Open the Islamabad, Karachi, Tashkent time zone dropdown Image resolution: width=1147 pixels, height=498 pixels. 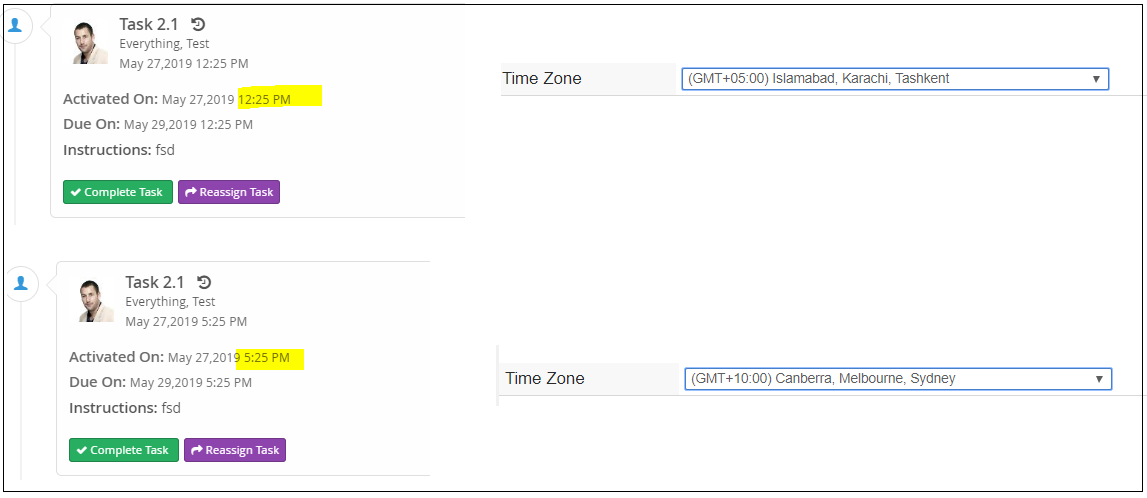(x=895, y=78)
